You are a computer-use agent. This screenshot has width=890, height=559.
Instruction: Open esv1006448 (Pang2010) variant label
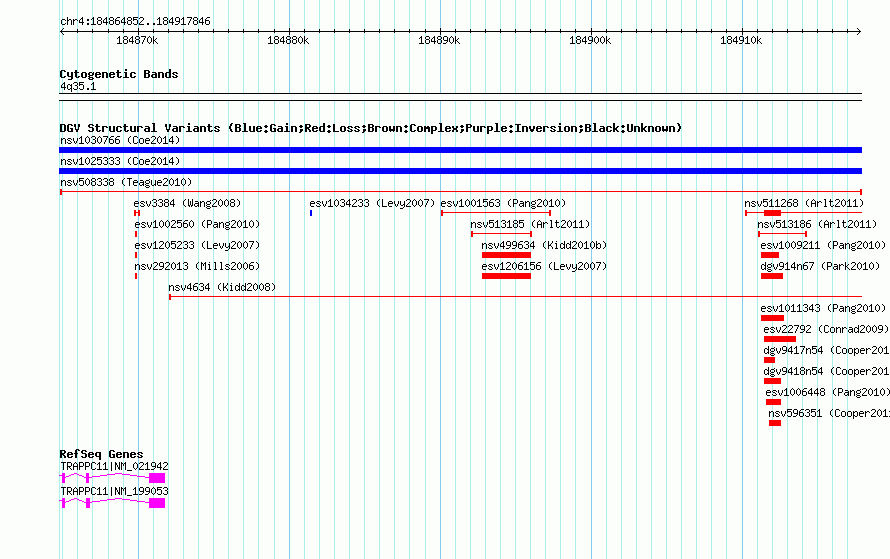point(828,392)
